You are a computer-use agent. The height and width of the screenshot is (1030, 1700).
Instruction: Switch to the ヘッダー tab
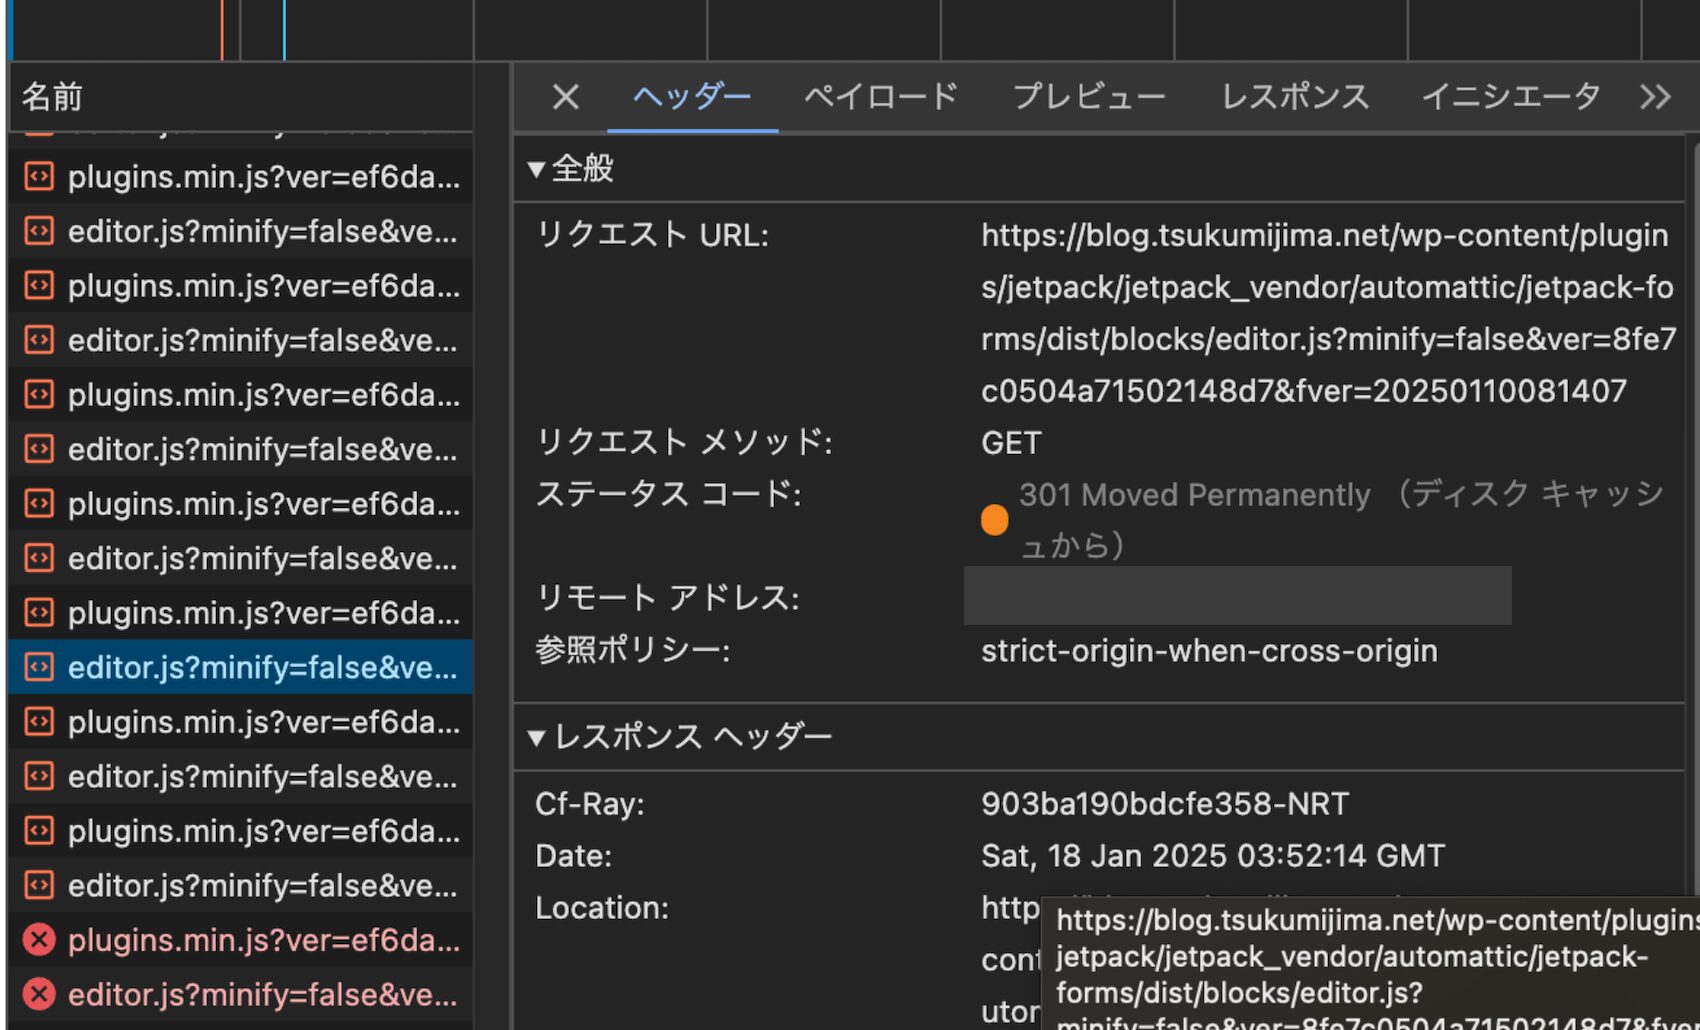tap(692, 97)
